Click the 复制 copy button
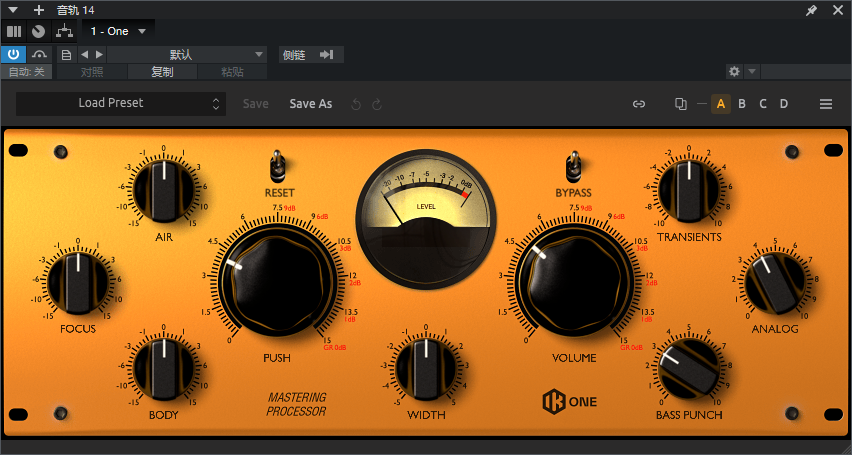 162,72
